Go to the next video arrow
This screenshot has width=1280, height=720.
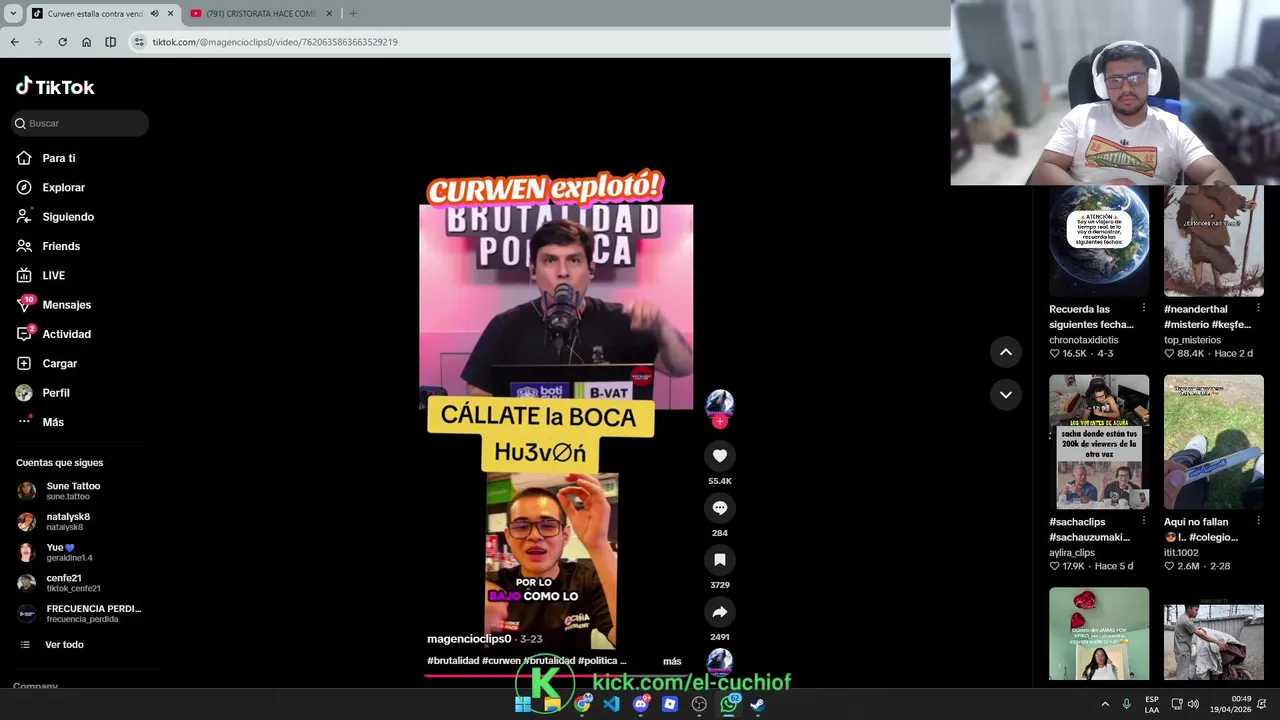[1006, 395]
